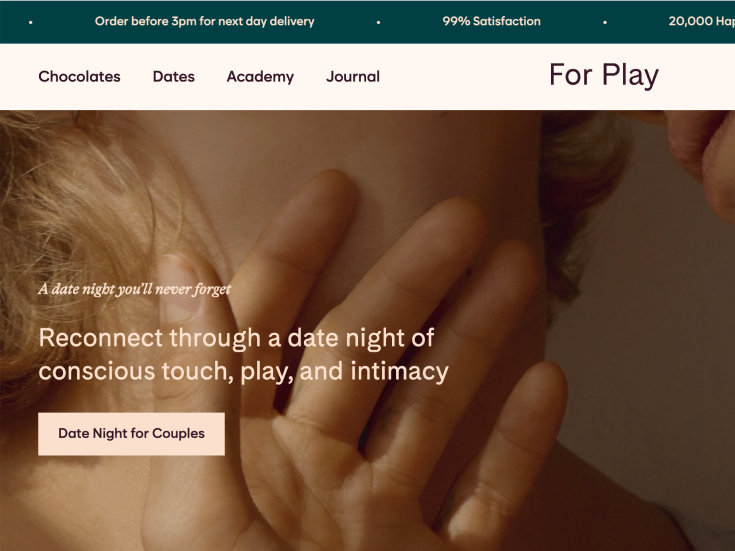The width and height of the screenshot is (735, 551).
Task: Open the Academy section
Action: point(260,76)
